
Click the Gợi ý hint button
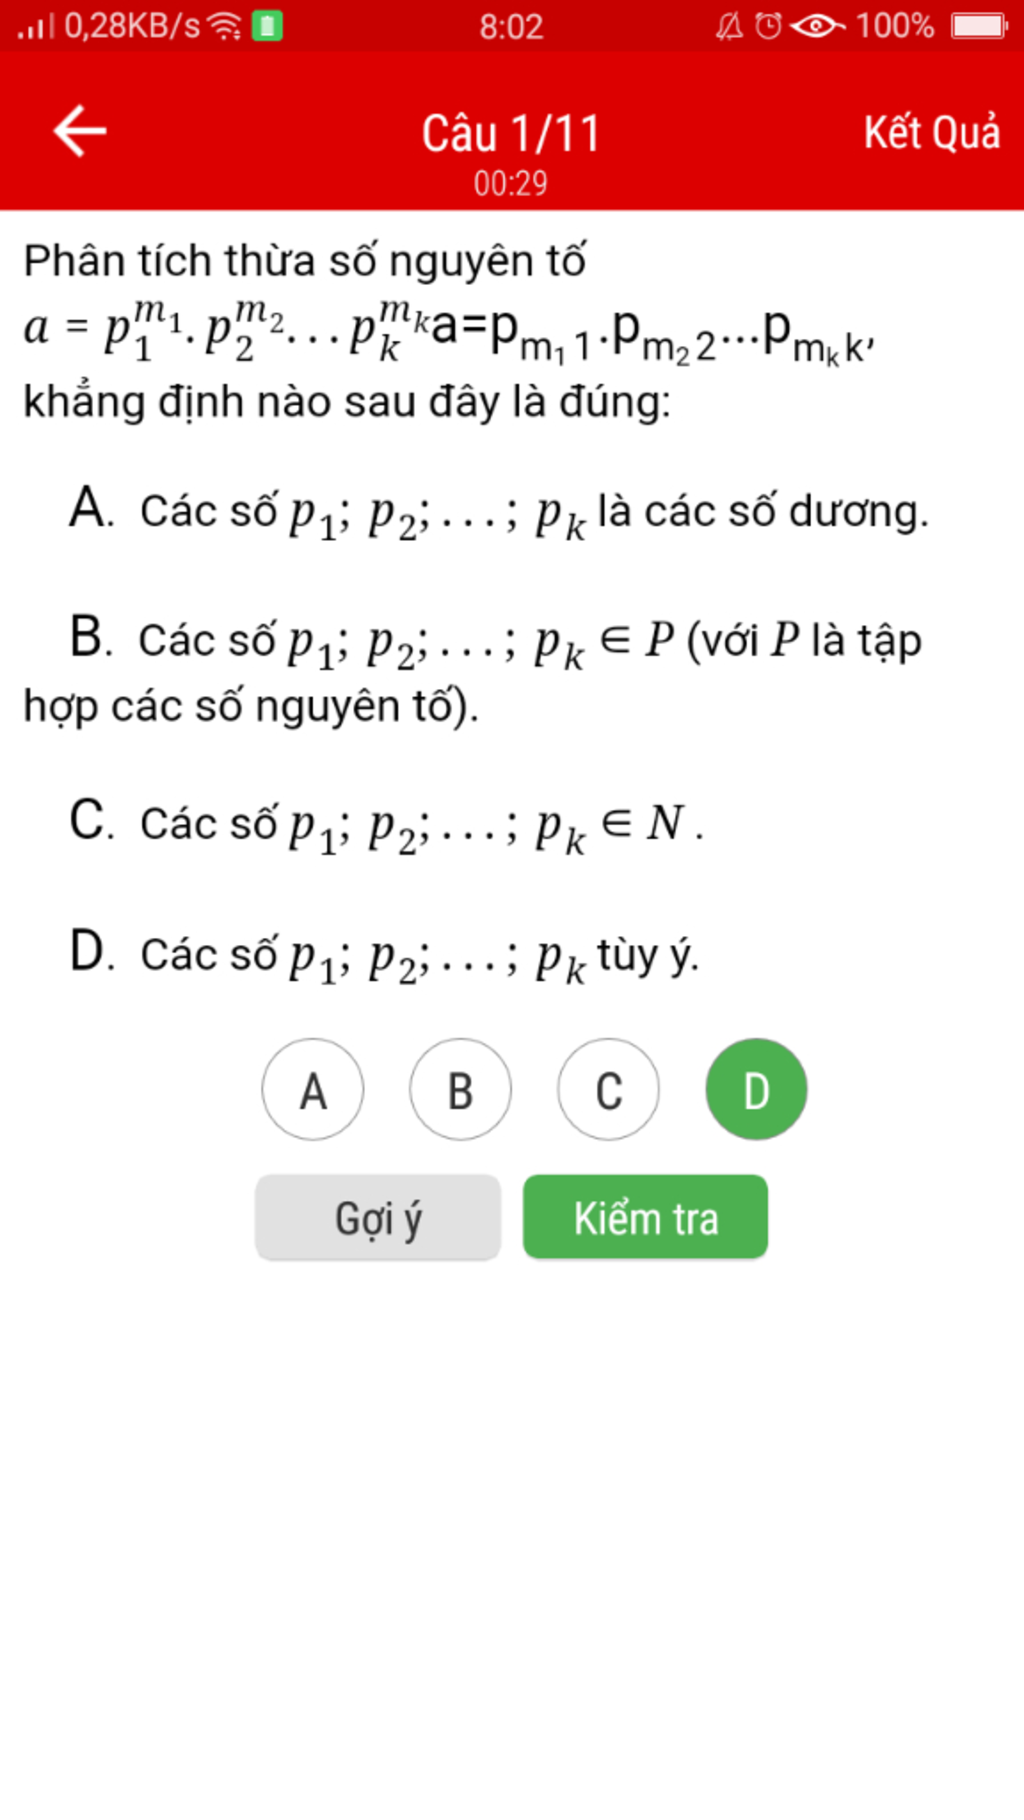point(378,1217)
